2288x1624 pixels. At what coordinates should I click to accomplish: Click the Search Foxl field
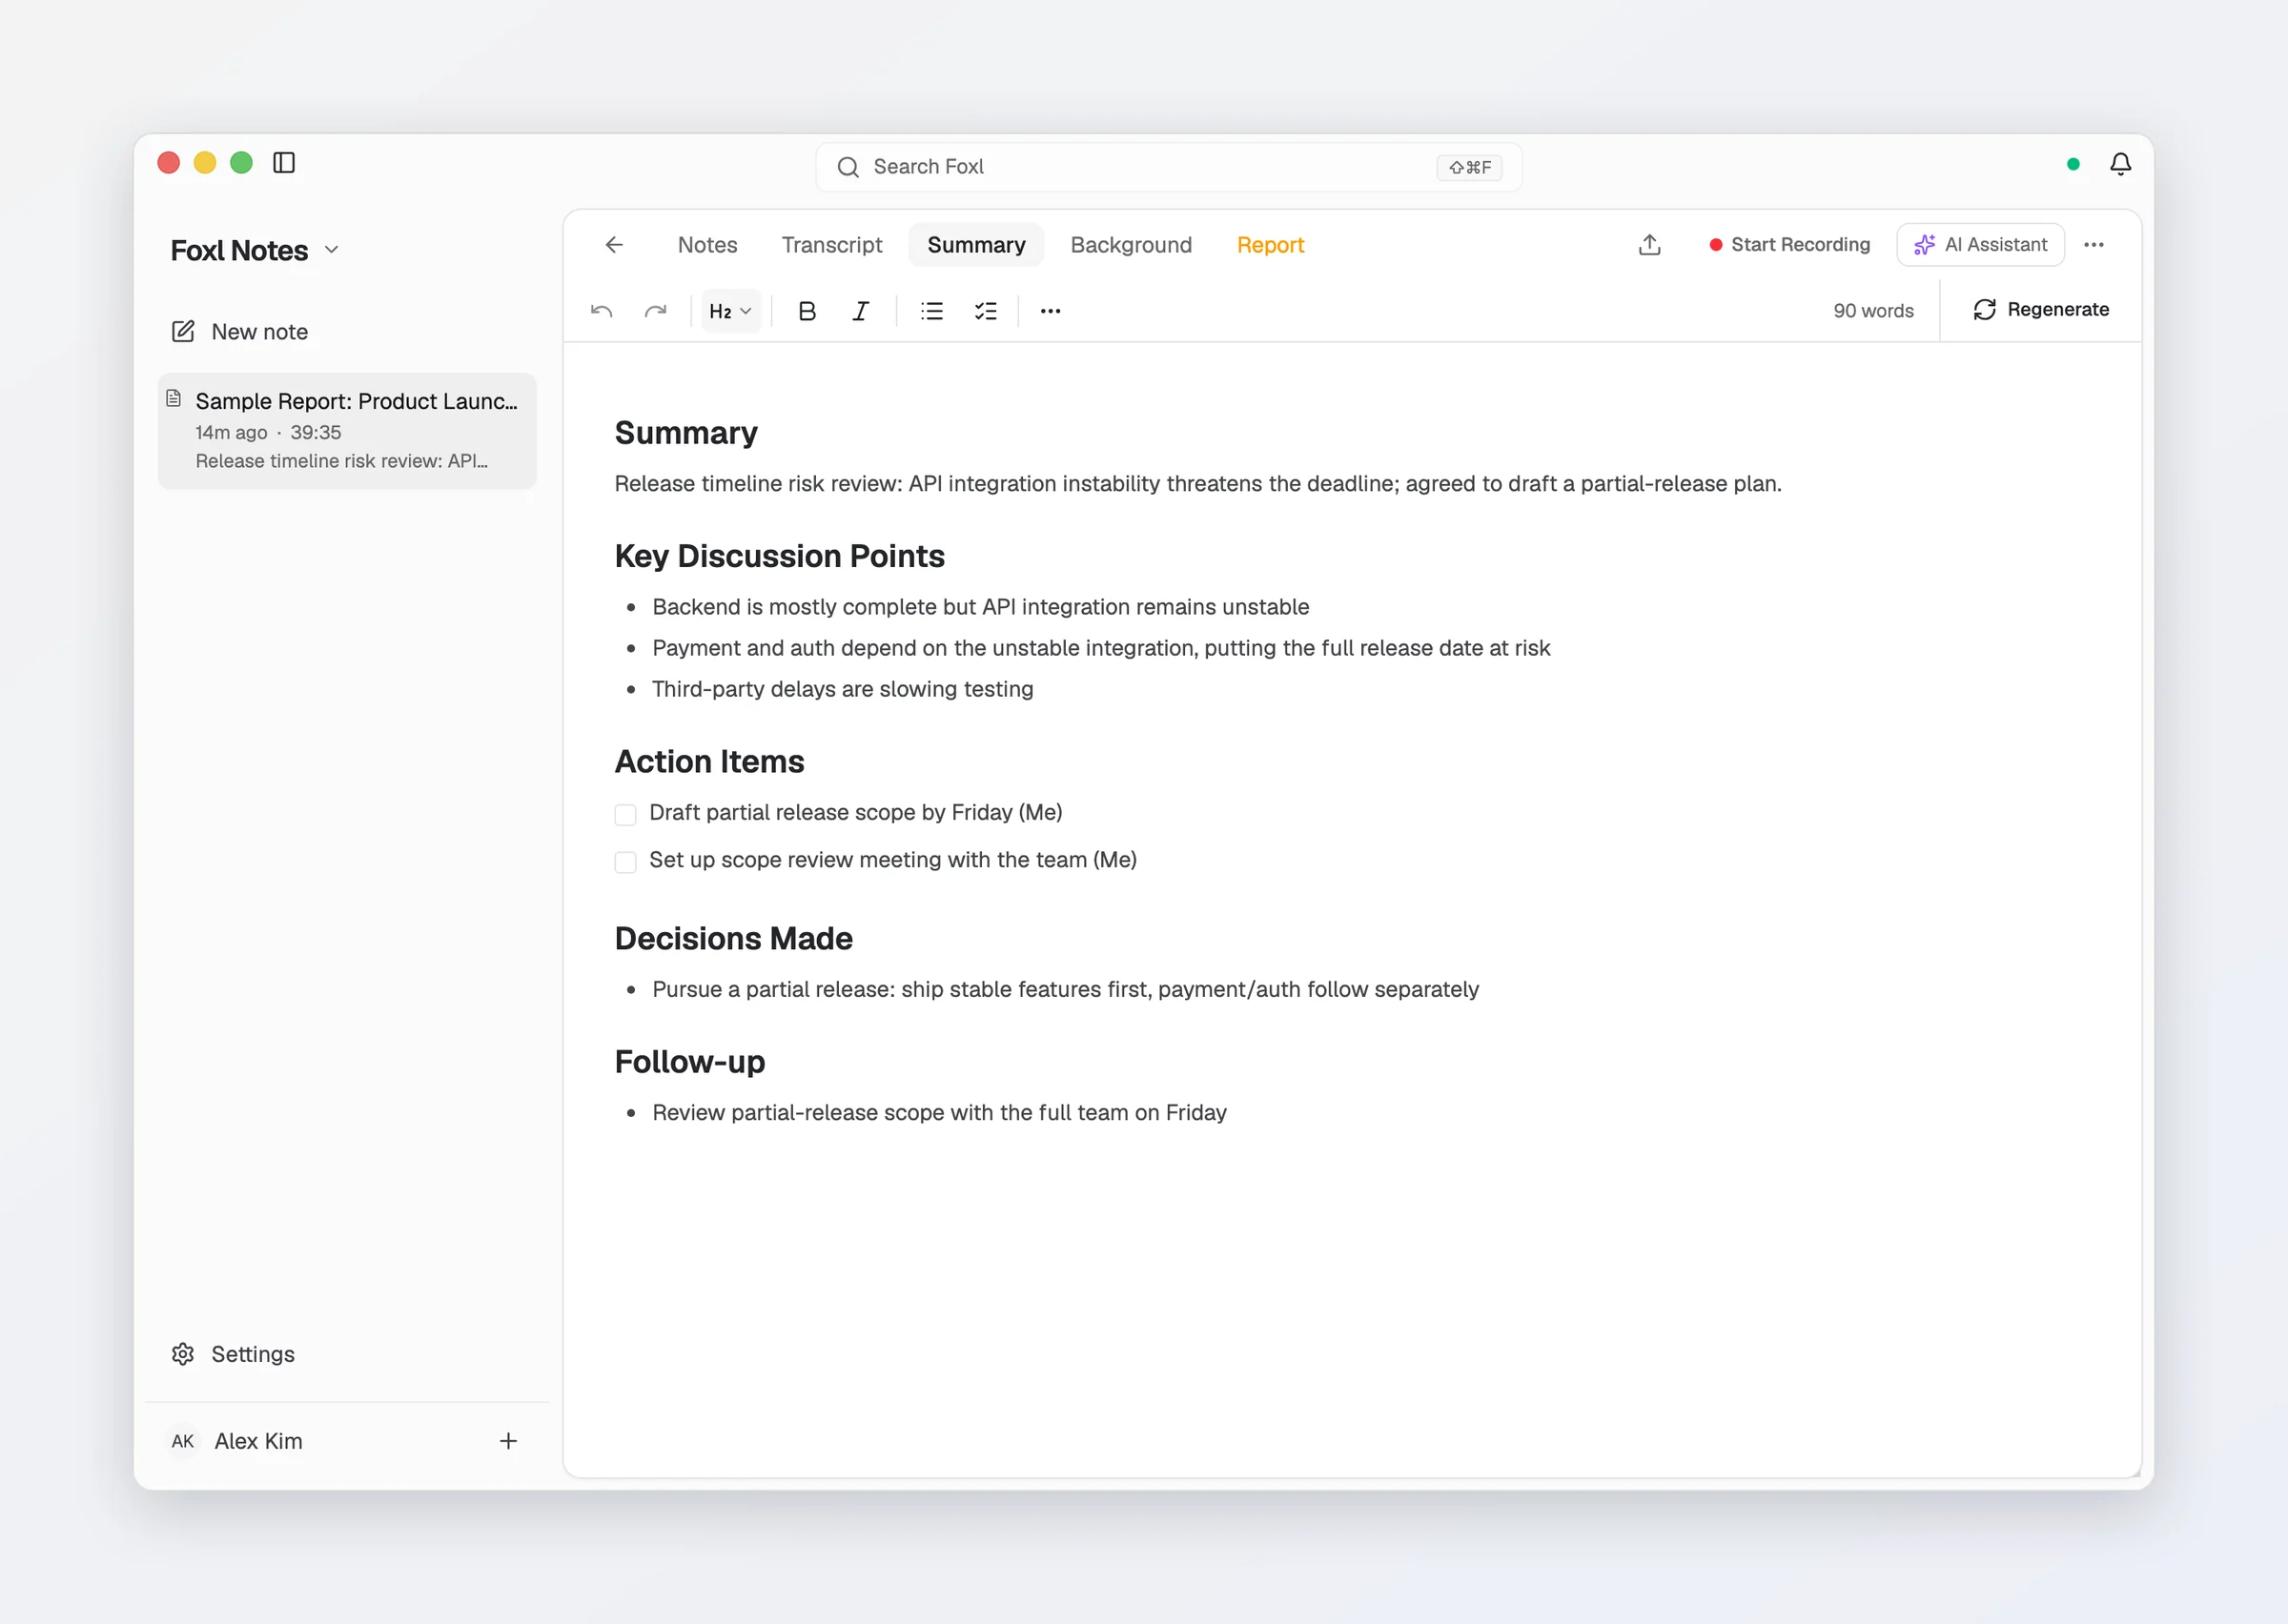[1168, 167]
